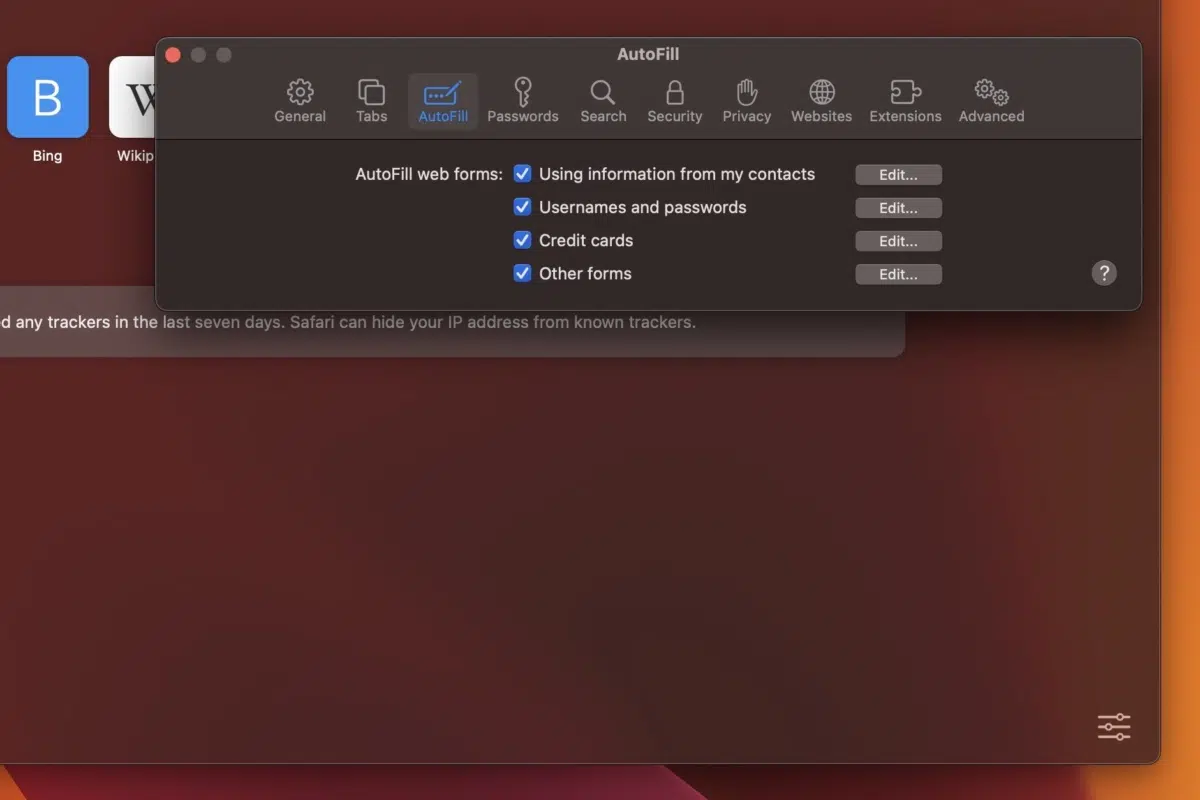Open the Websites settings pane
The image size is (1200, 800).
point(820,100)
